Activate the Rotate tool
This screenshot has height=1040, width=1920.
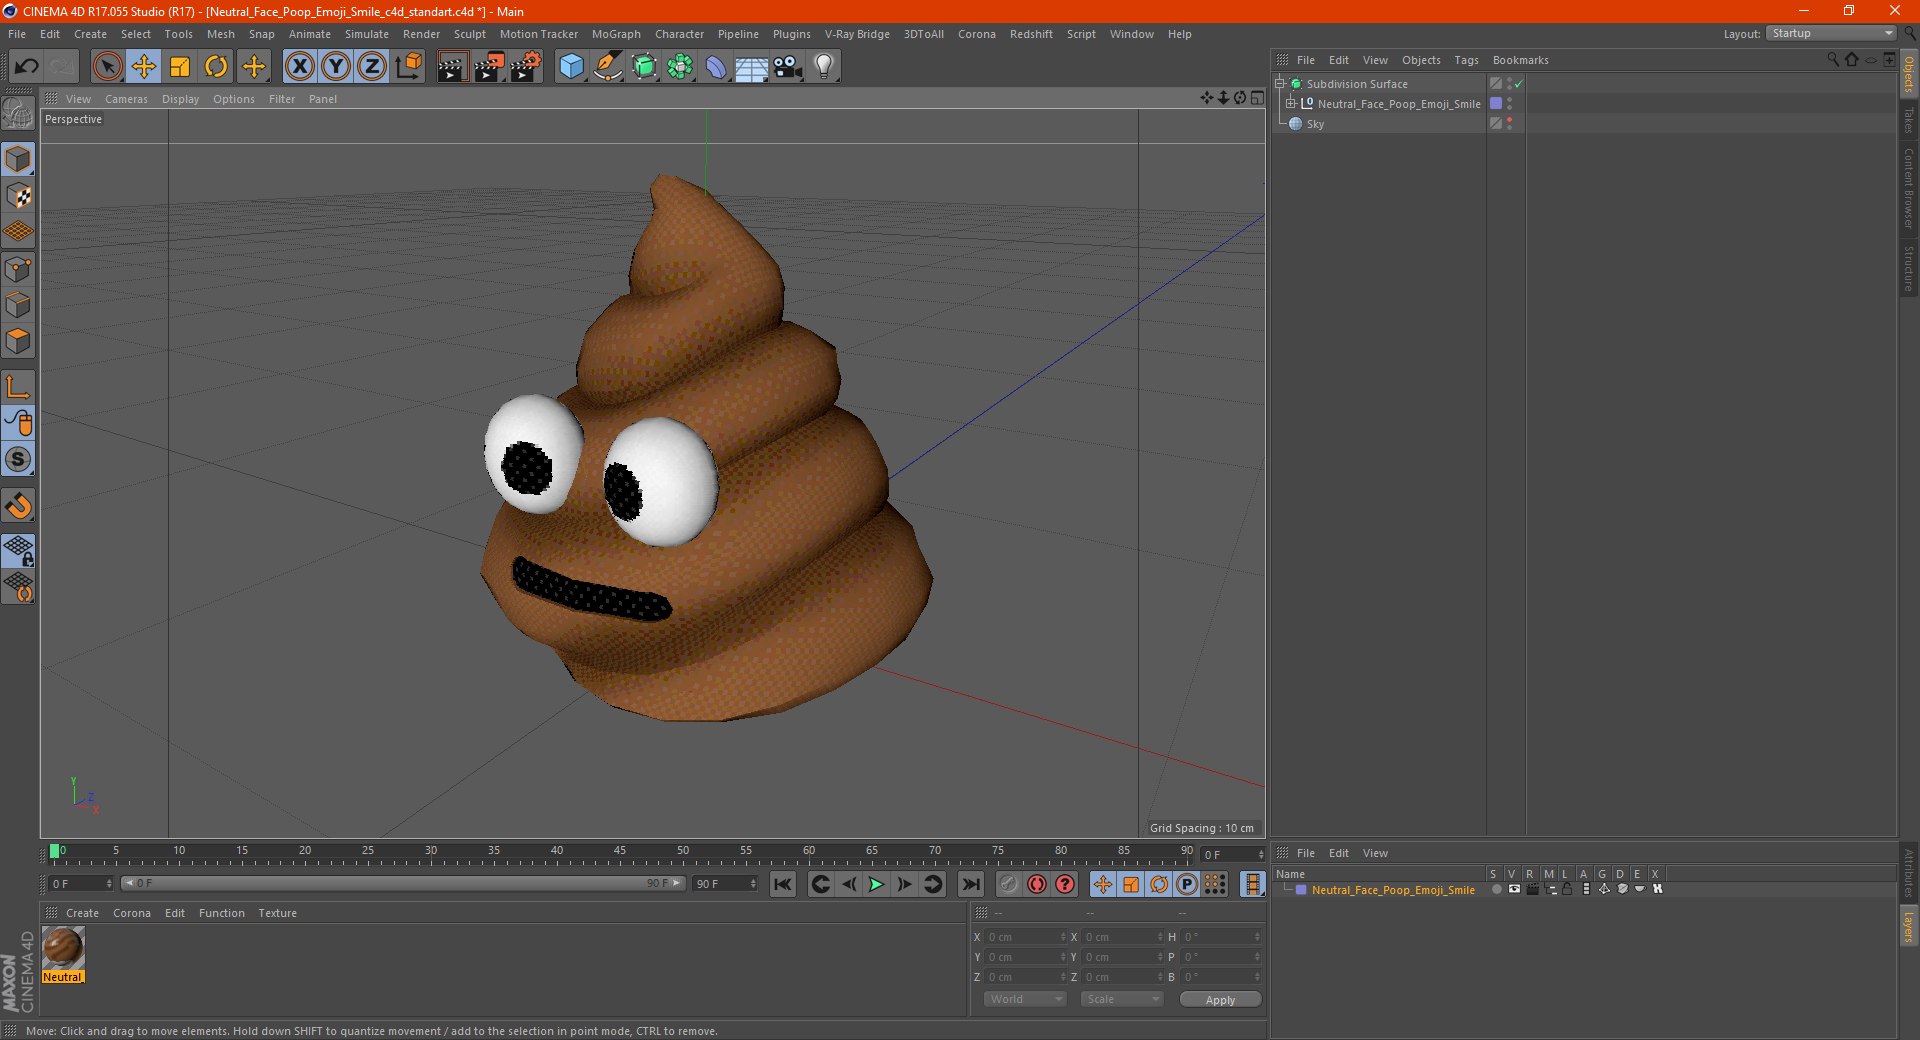216,67
